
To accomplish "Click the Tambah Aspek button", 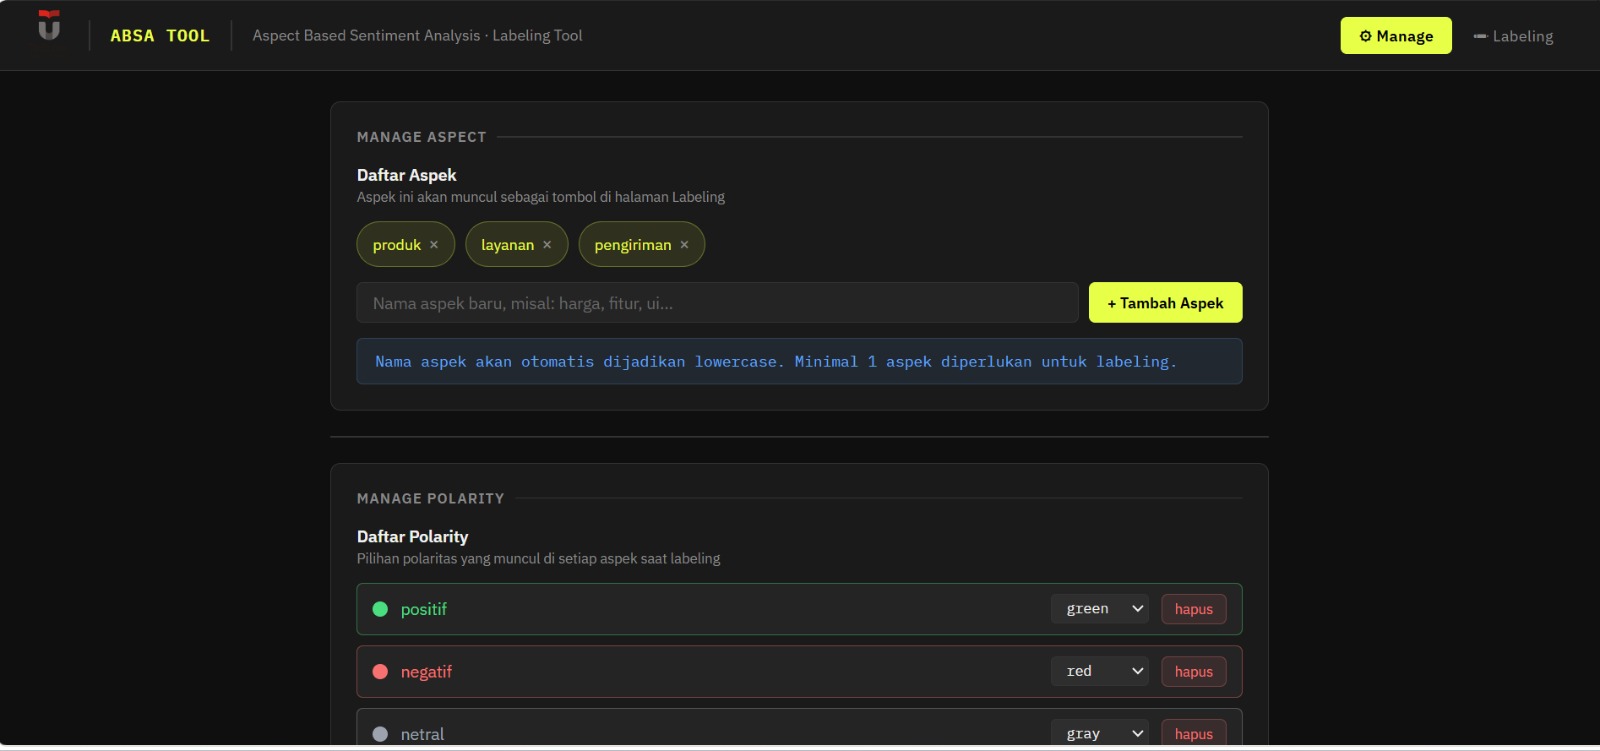I will tap(1165, 303).
